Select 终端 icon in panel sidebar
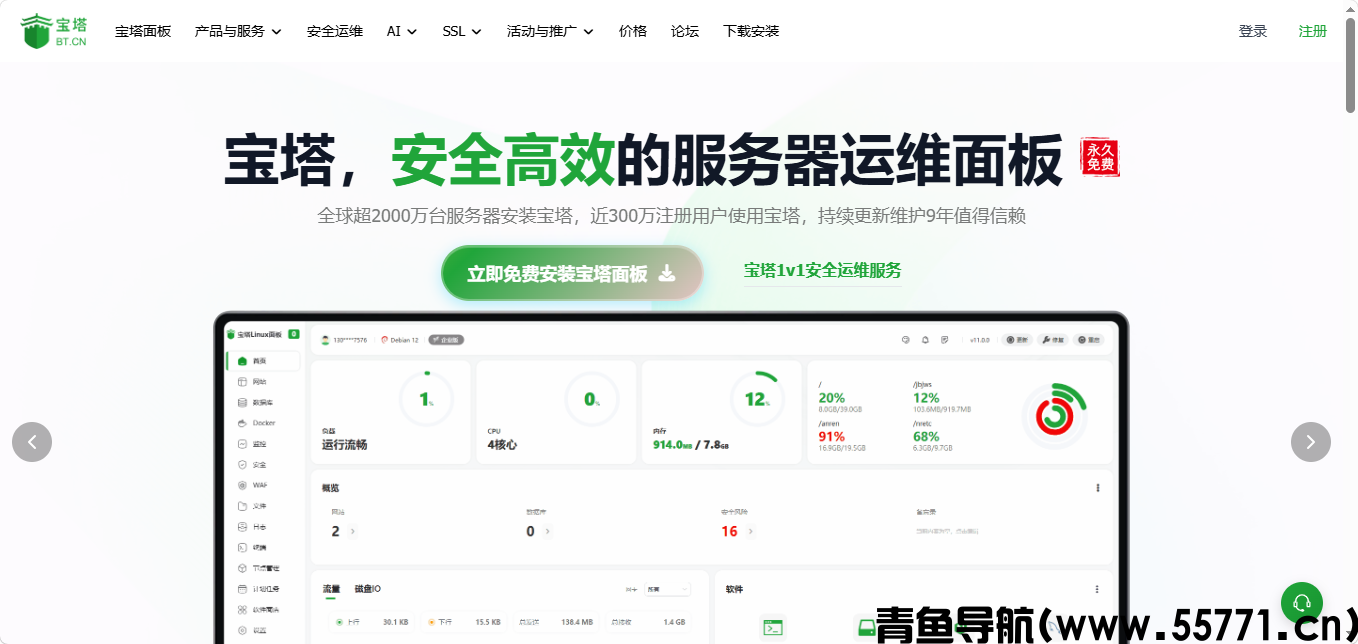Screen dimensions: 1358x644 (x=242, y=547)
